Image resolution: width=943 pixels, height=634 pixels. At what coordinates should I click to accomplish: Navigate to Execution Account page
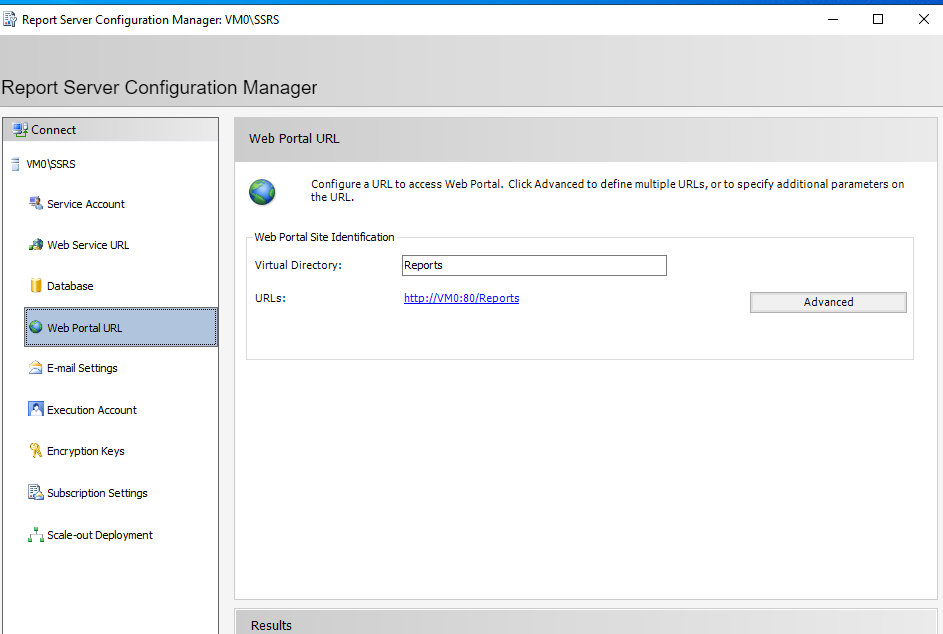[91, 410]
